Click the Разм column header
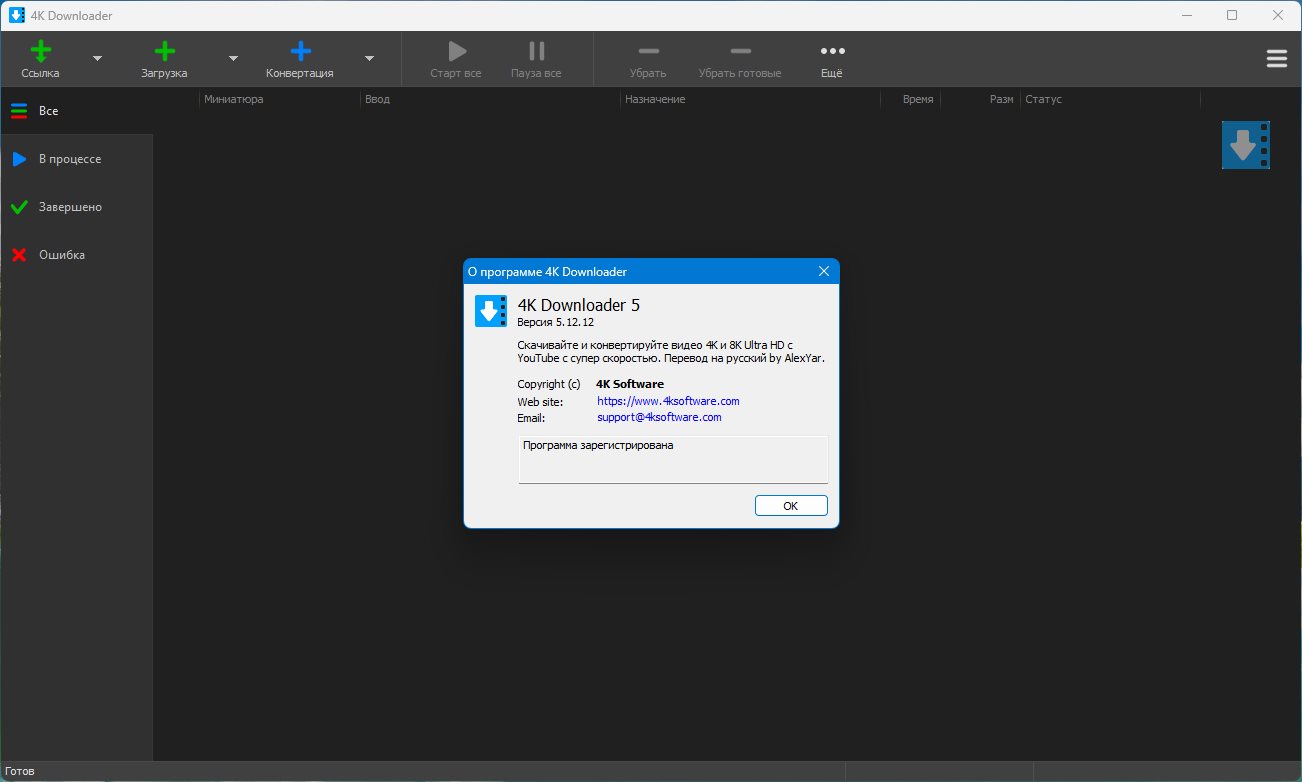The height and width of the screenshot is (782, 1302). (980, 99)
